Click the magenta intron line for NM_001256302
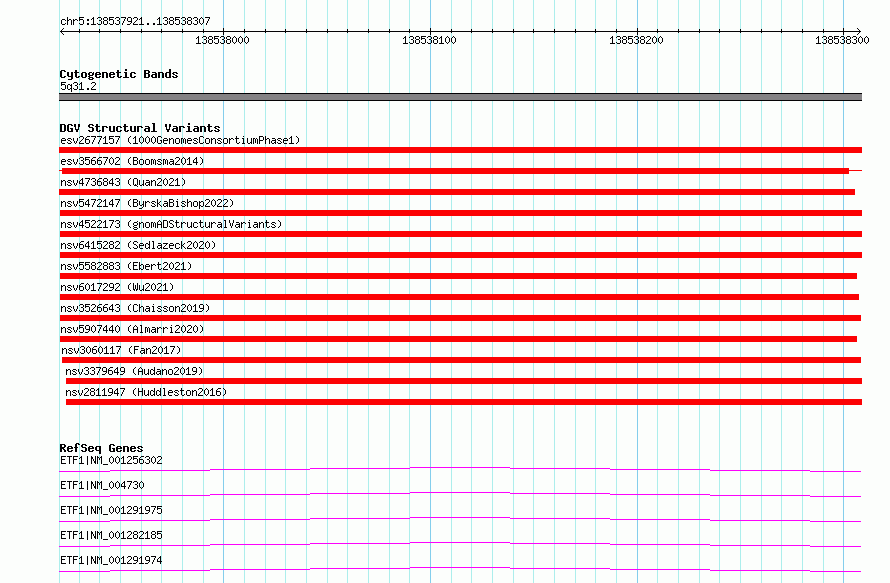Viewport: 890px width, 583px height. click(460, 468)
